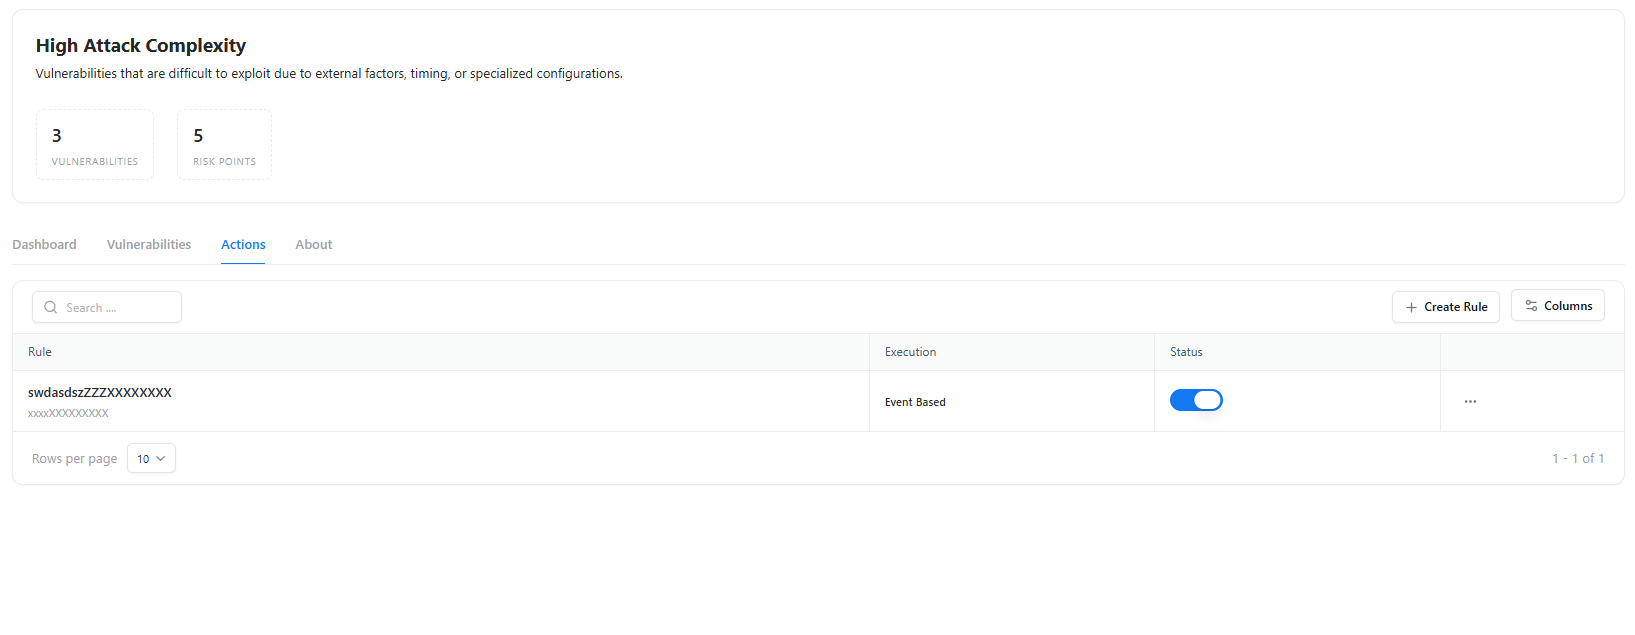Click the Create Rule button

1446,307
